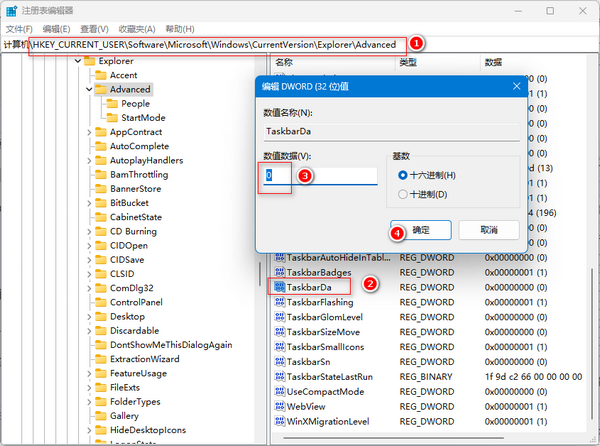
Task: Click the TaskbarBadges DWORD icon
Action: (279, 272)
